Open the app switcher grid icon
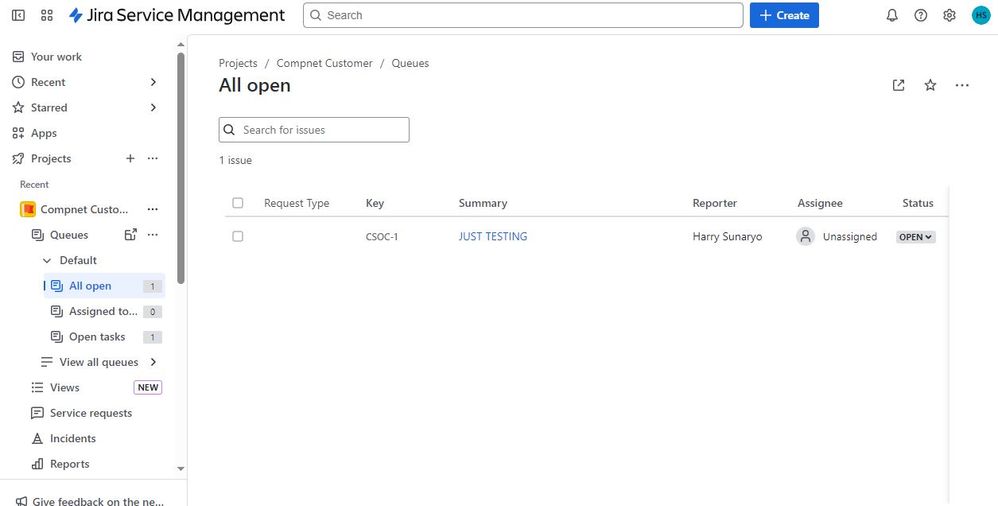Viewport: 998px width, 506px height. click(x=46, y=15)
